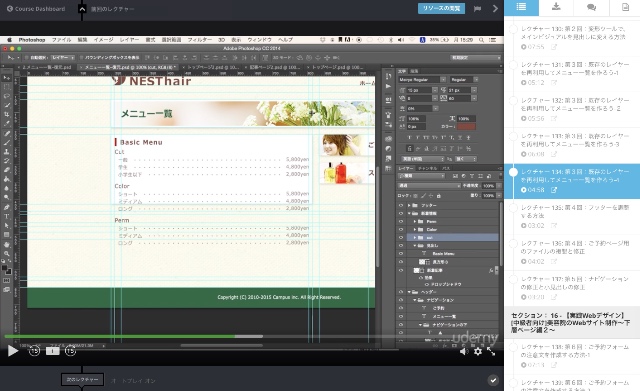Open the layer blend mode dropdown
This screenshot has width=640, height=391.
coord(429,186)
